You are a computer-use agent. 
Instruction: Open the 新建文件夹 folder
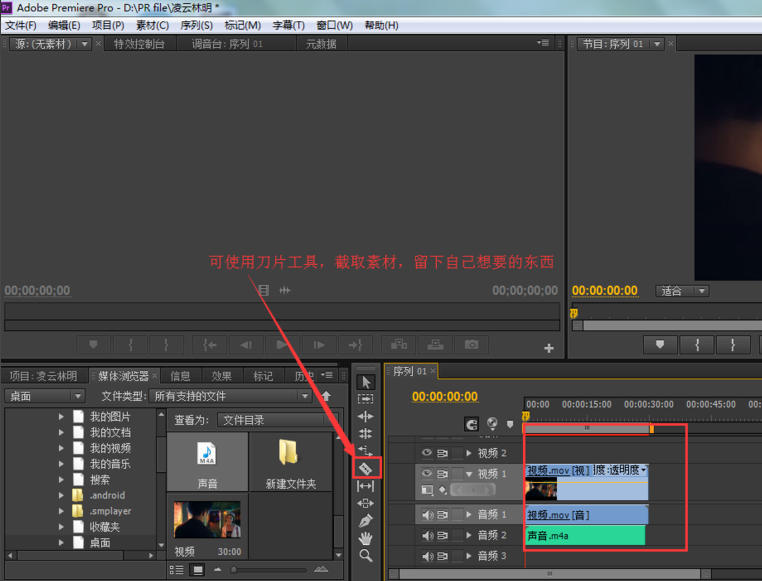290,460
